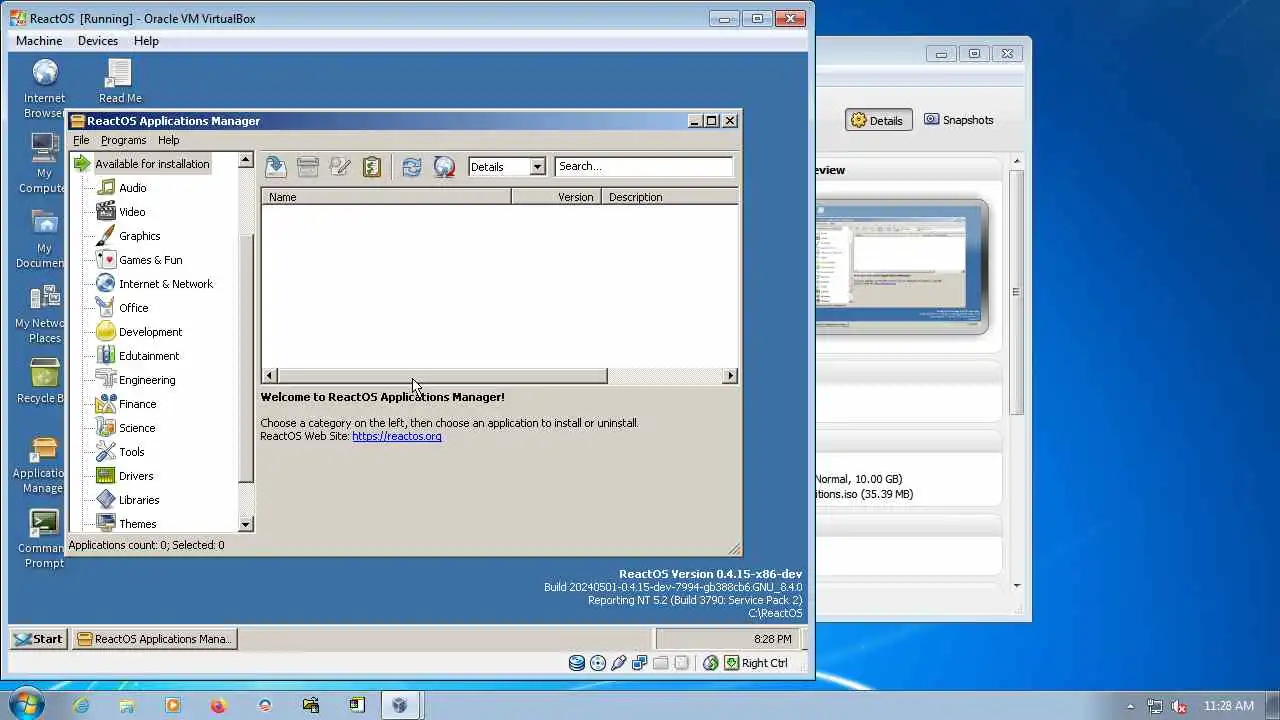Viewport: 1280px width, 720px height.
Task: Select the Graphics category
Action: (x=139, y=236)
